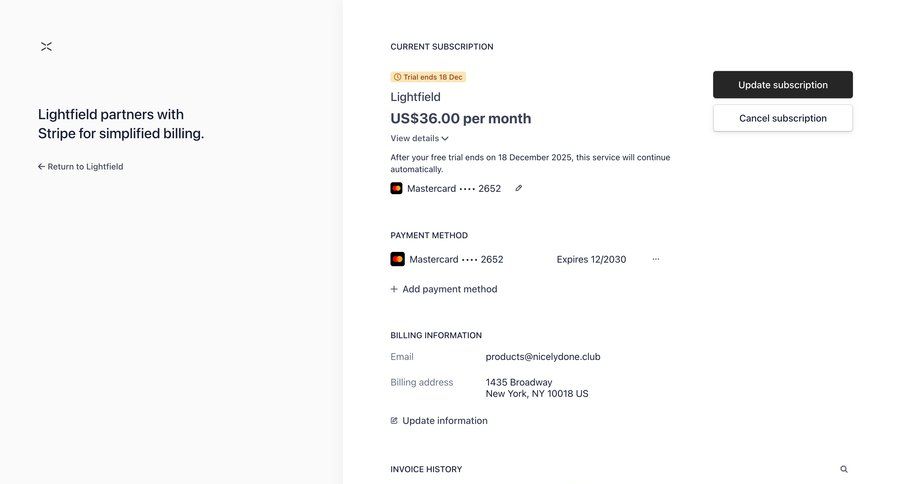The height and width of the screenshot is (484, 900).
Task: Click the pencil icon next to Mastercard 2652
Action: pyautogui.click(x=518, y=188)
